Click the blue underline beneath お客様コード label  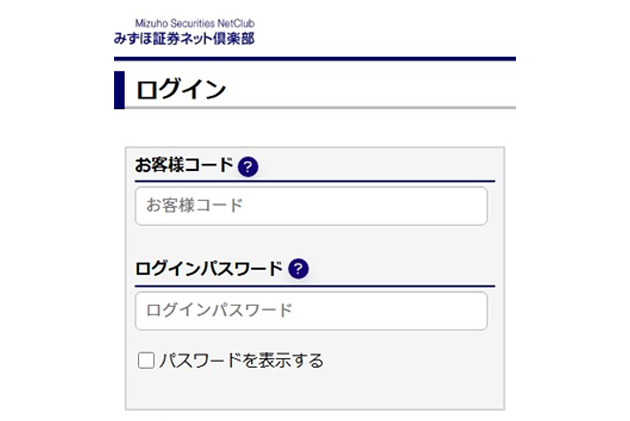[315, 182]
